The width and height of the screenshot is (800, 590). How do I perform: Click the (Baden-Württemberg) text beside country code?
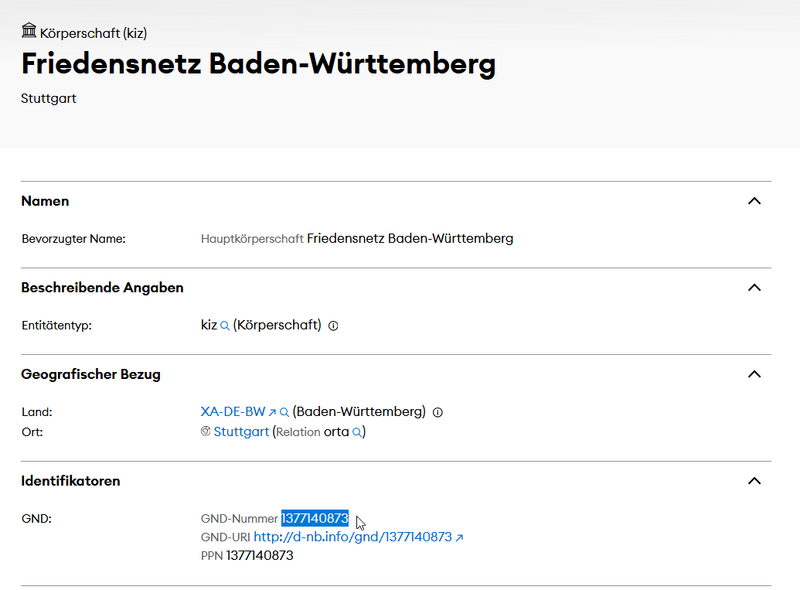359,412
